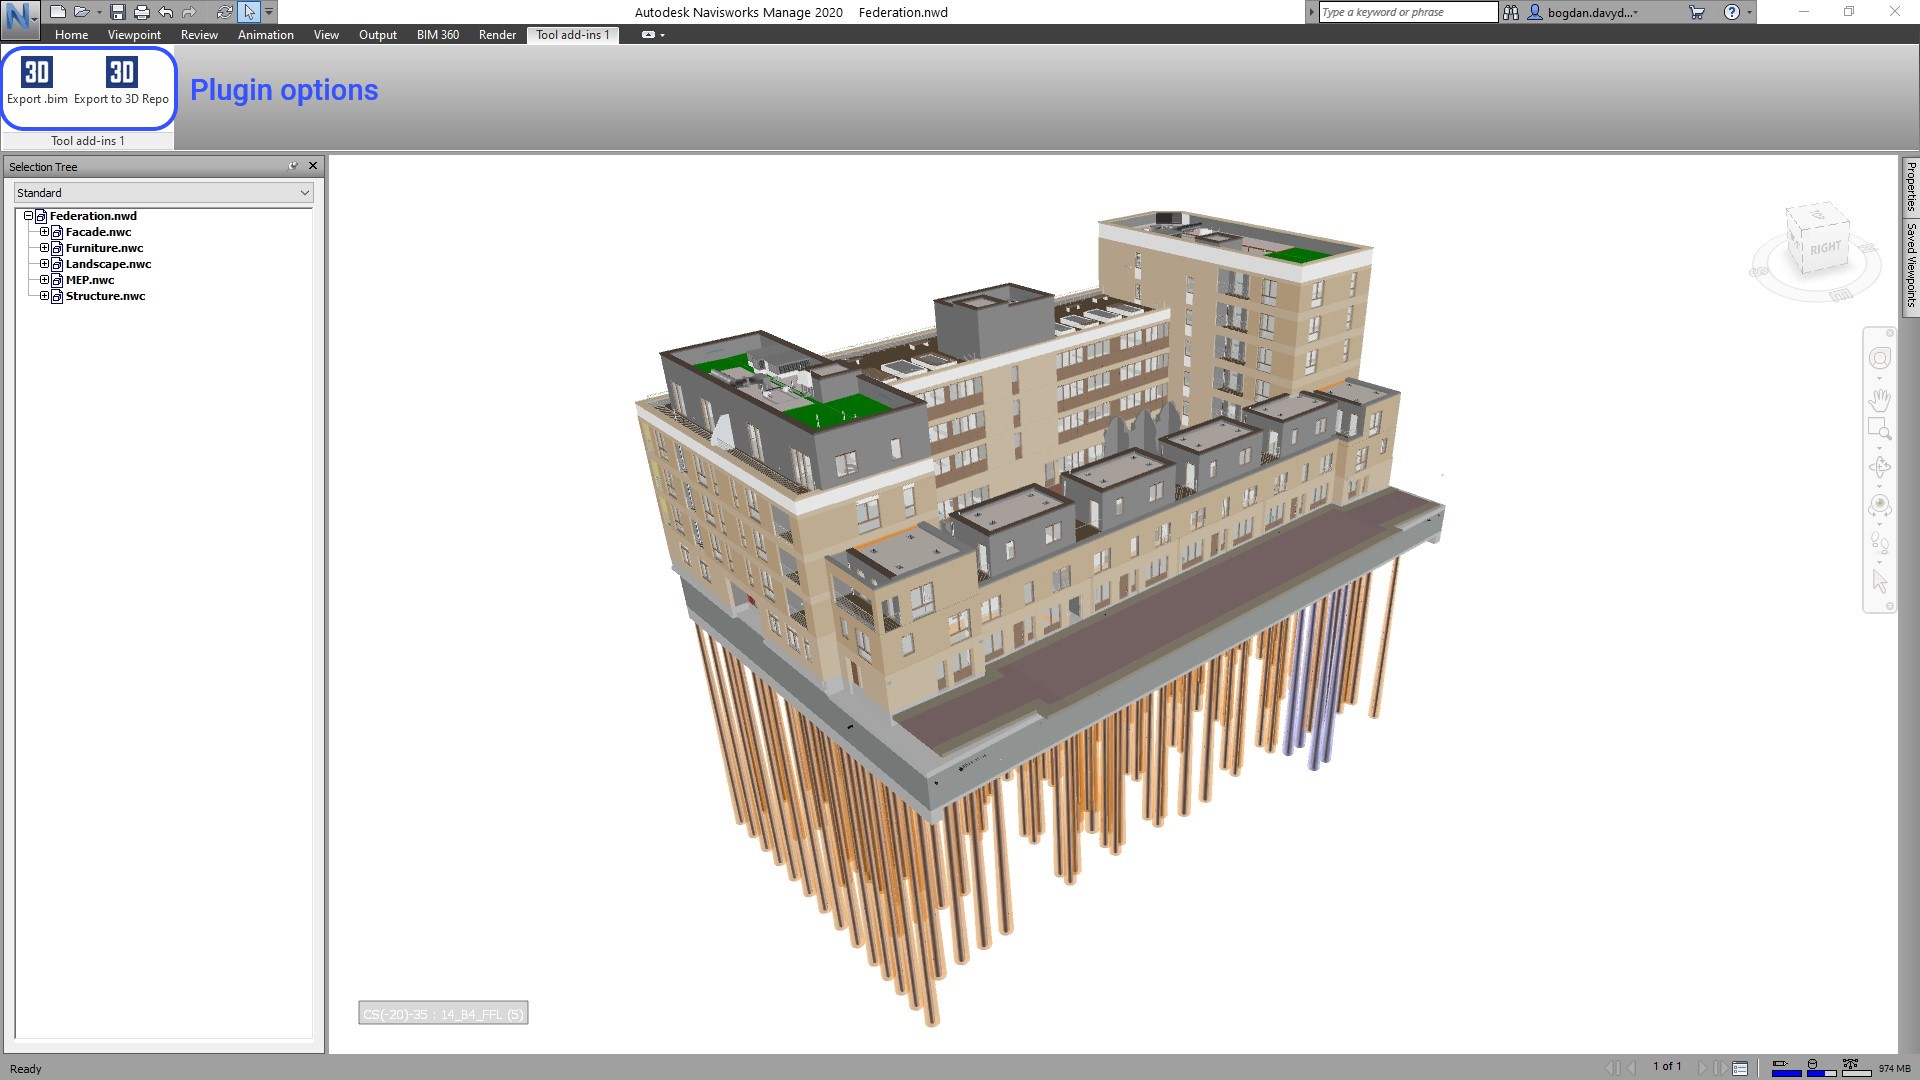Pick the Look Around navigation tool
The width and height of the screenshot is (1920, 1080).
point(1879,505)
